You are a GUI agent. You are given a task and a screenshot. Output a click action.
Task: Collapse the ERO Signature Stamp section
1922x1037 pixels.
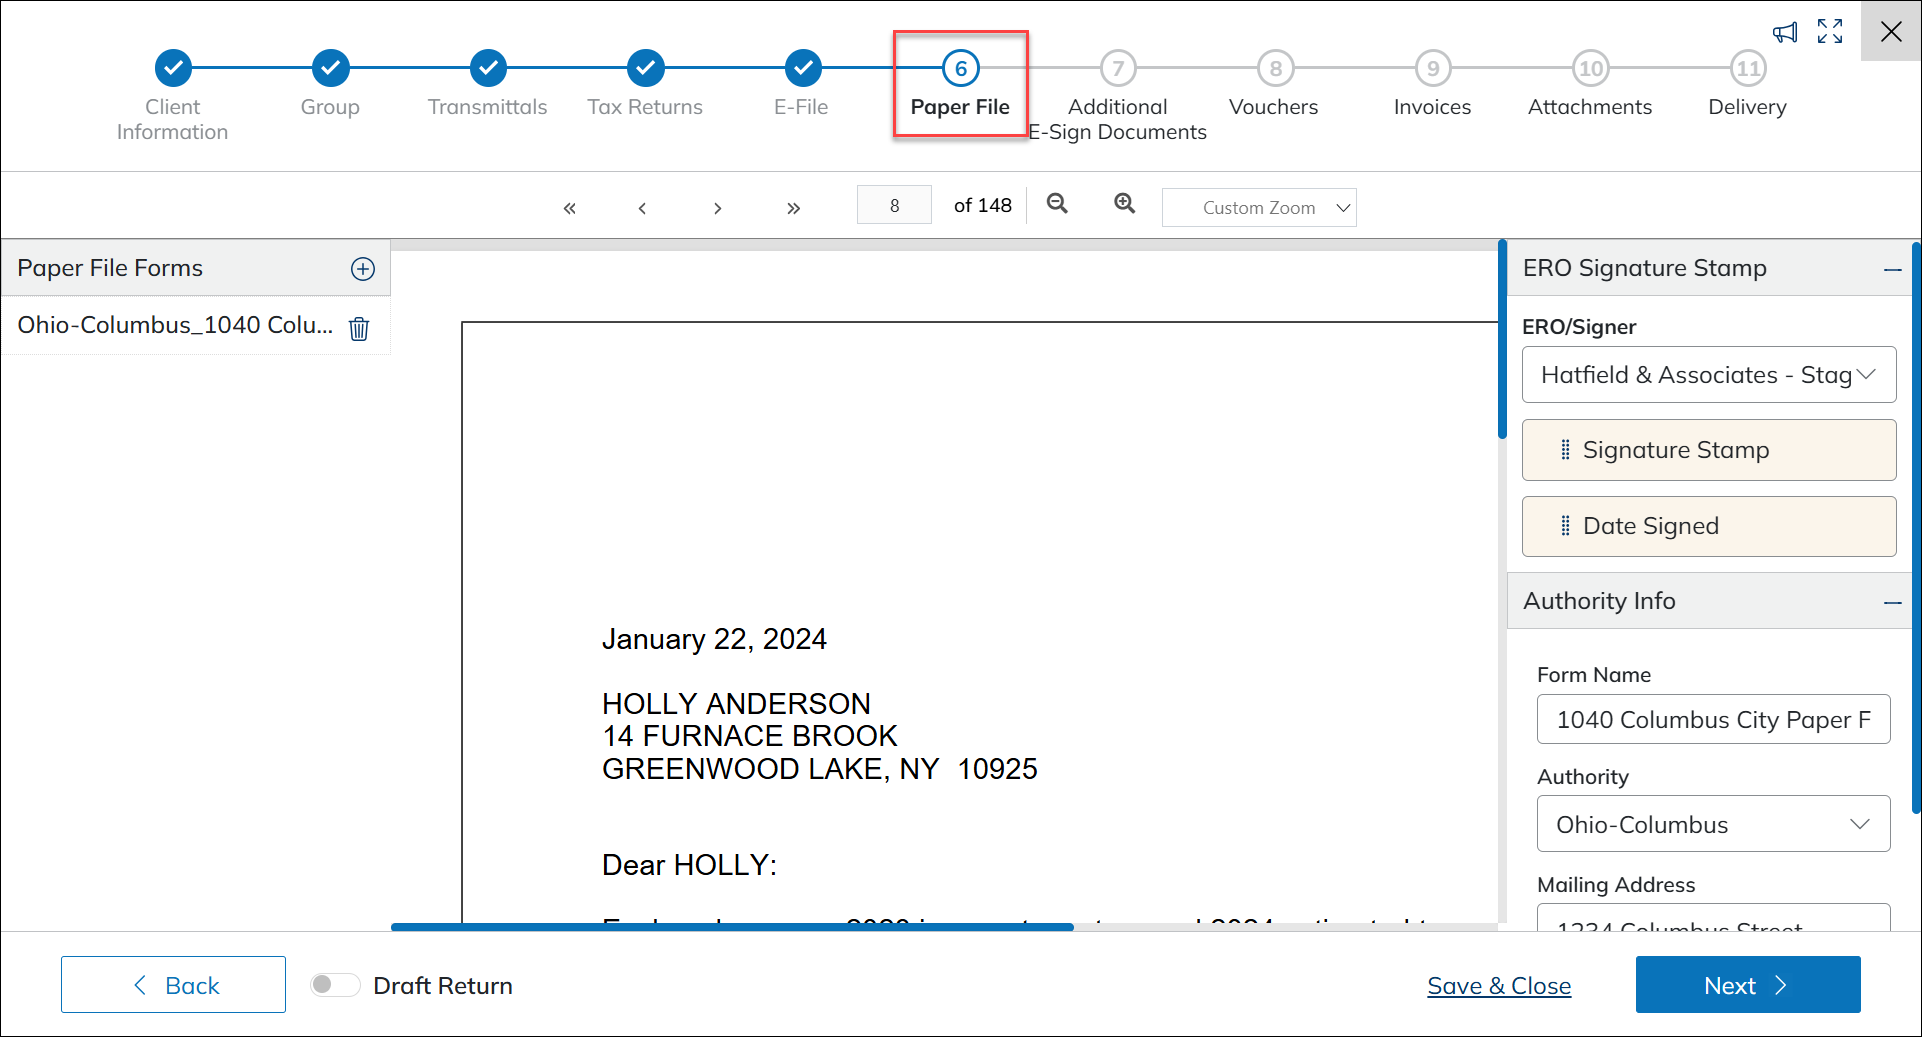(1892, 269)
